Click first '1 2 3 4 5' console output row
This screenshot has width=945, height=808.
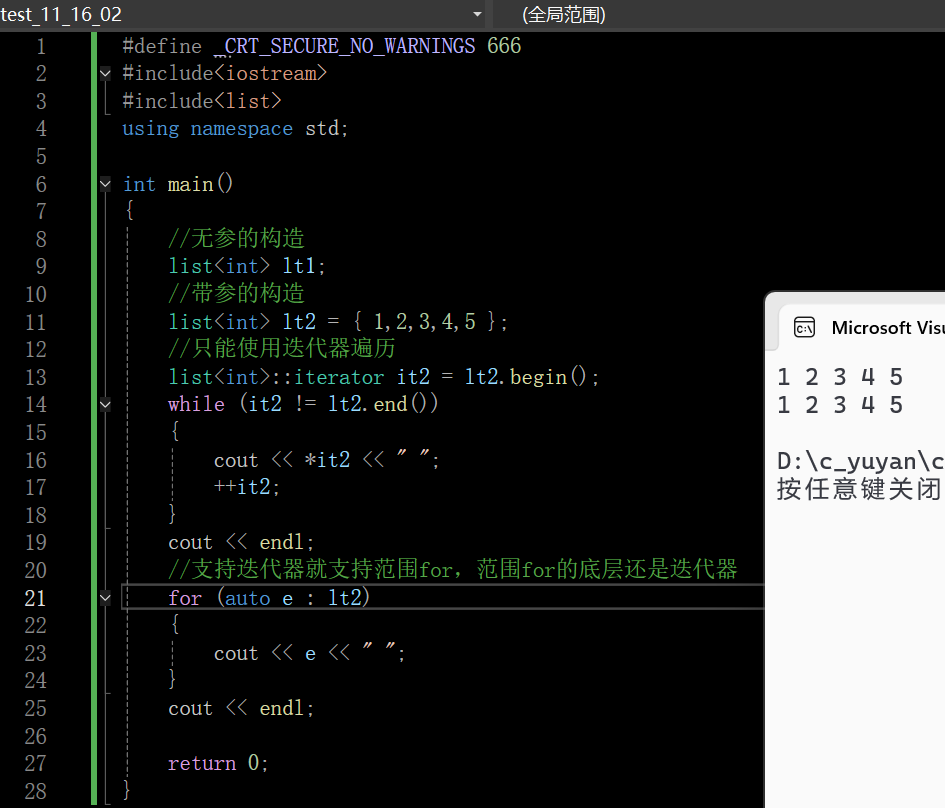840,377
